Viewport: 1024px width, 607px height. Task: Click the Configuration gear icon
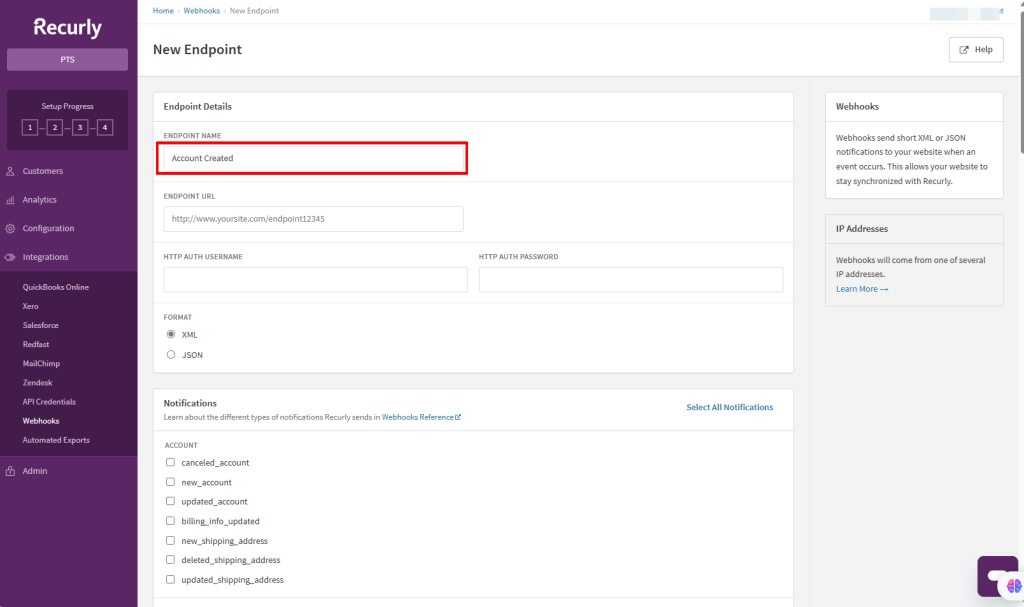click(x=10, y=228)
